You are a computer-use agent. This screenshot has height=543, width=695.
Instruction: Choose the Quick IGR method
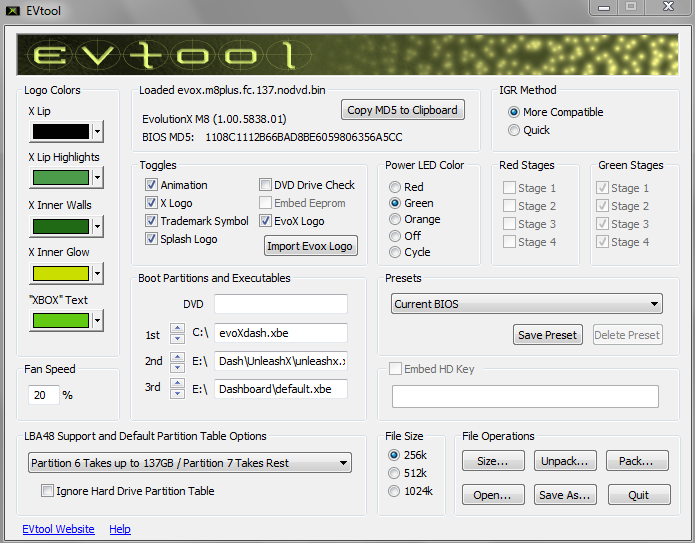pos(514,130)
